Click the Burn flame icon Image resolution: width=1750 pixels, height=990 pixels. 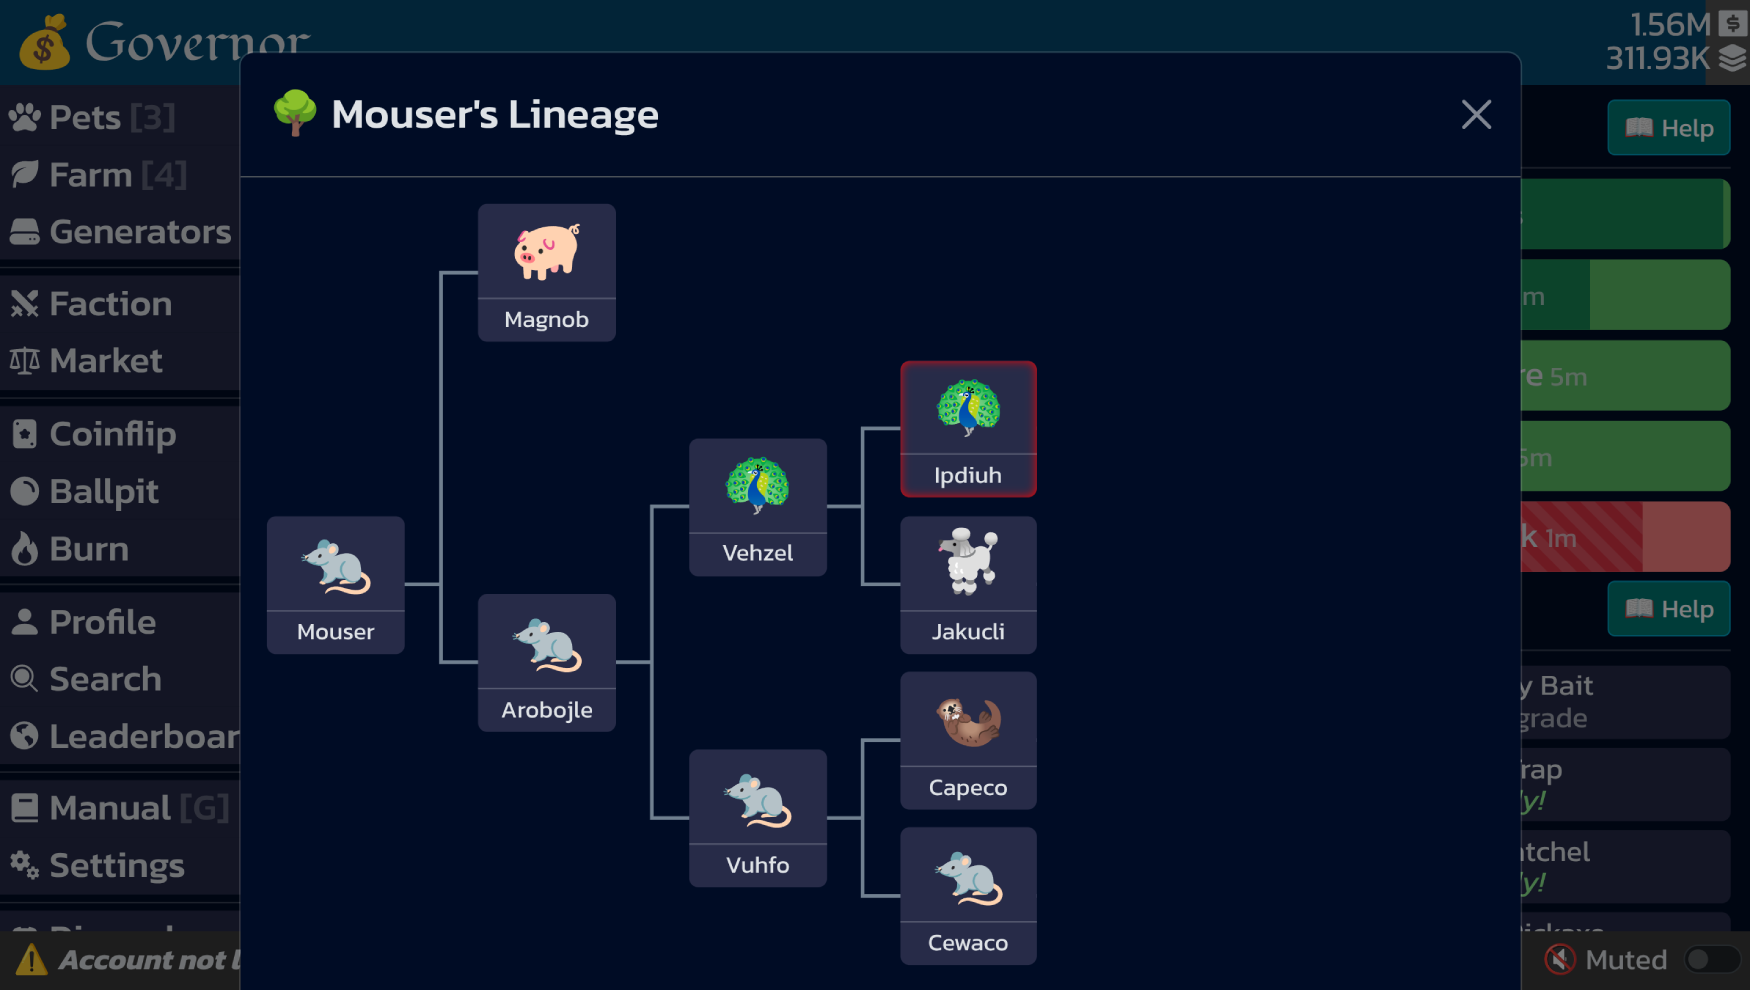pos(24,548)
